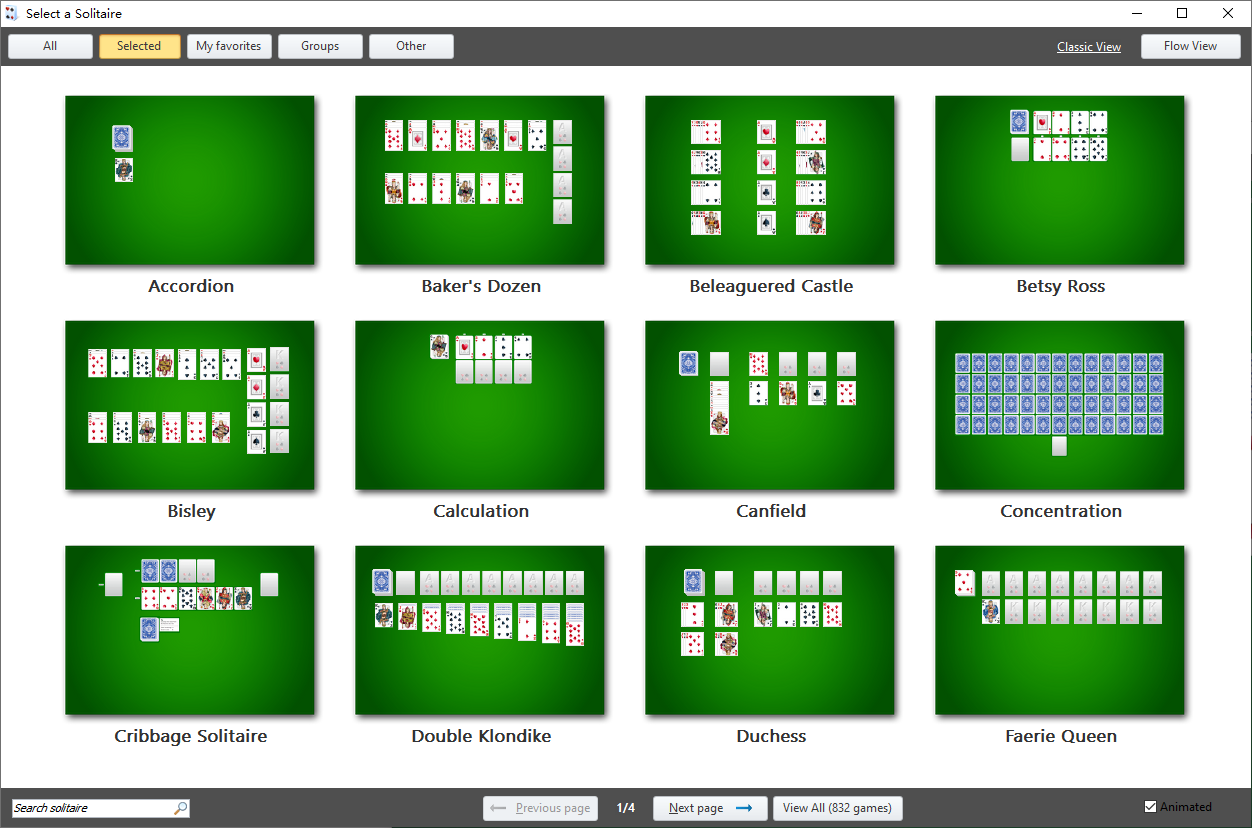
Task: Click the application icon in the title bar
Action: click(11, 13)
